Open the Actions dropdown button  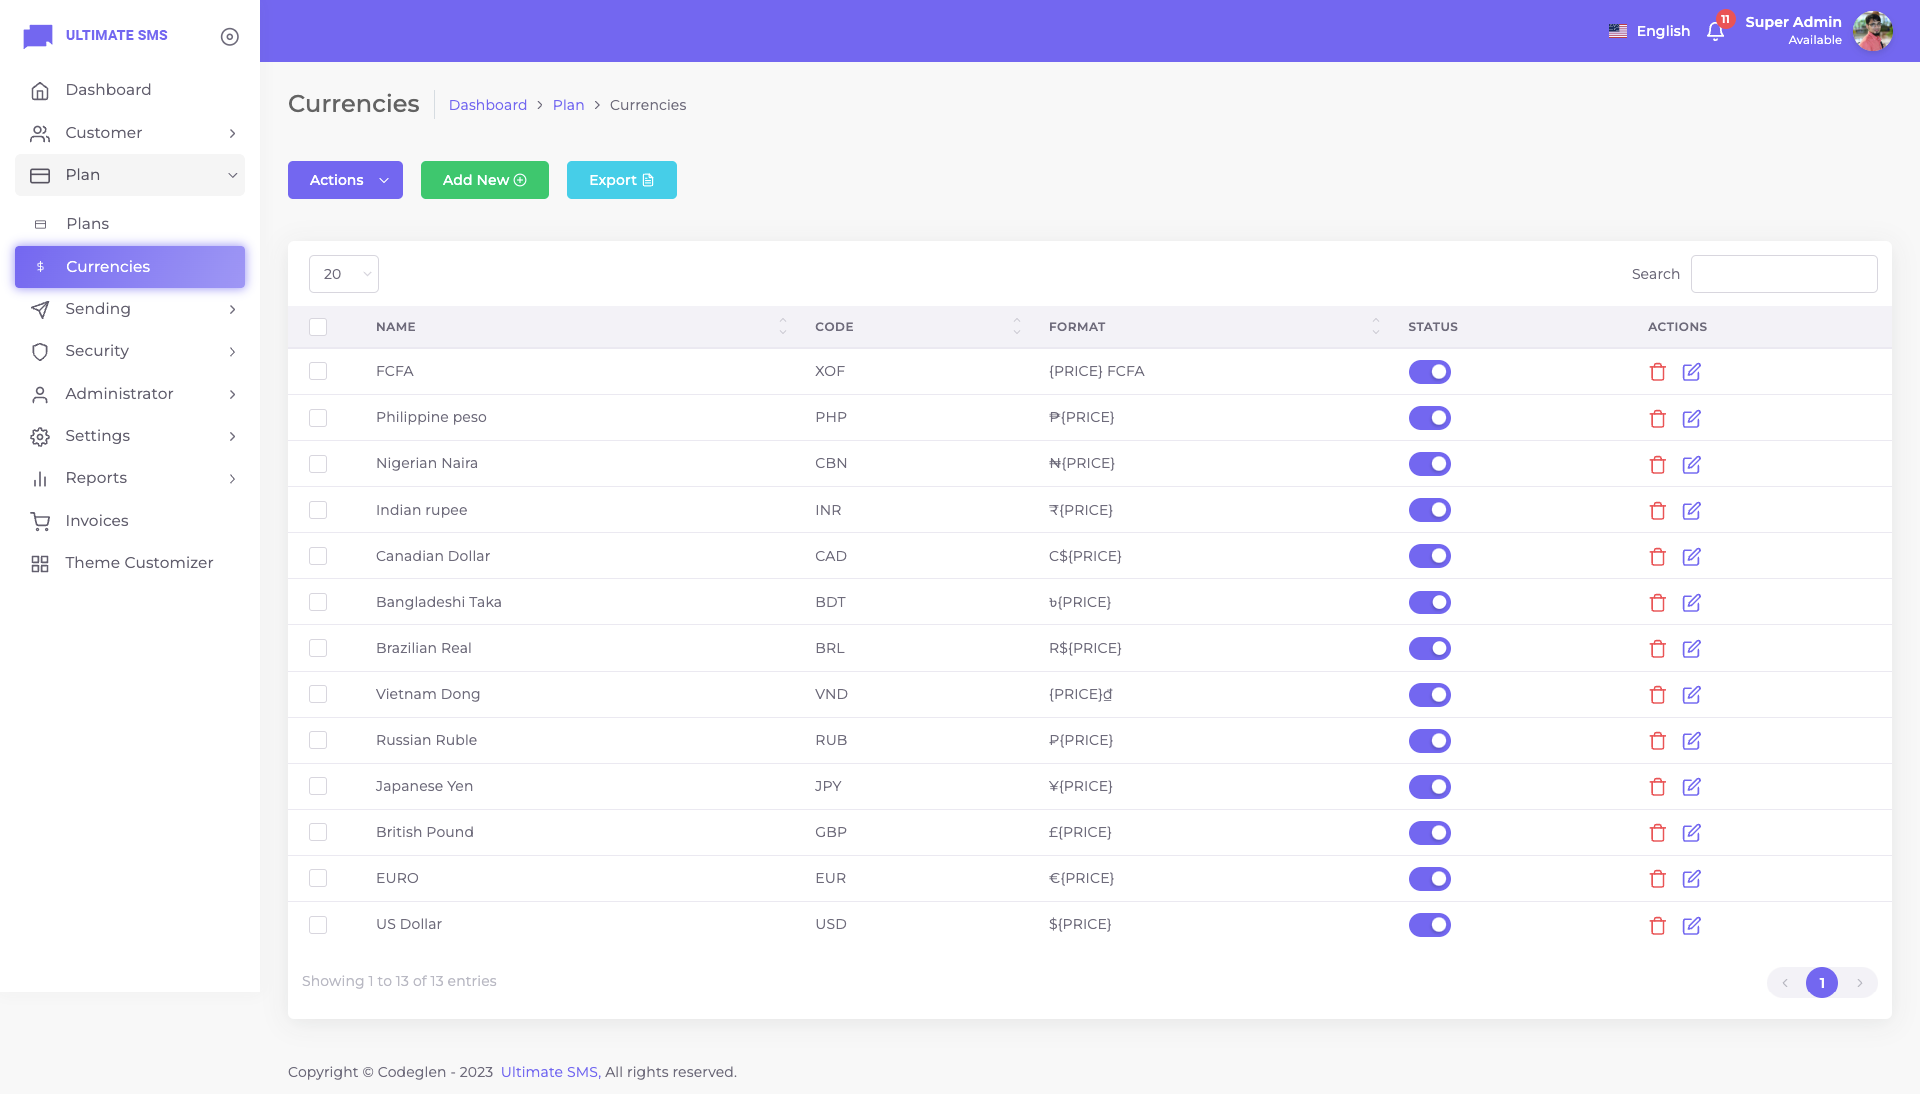pyautogui.click(x=345, y=180)
